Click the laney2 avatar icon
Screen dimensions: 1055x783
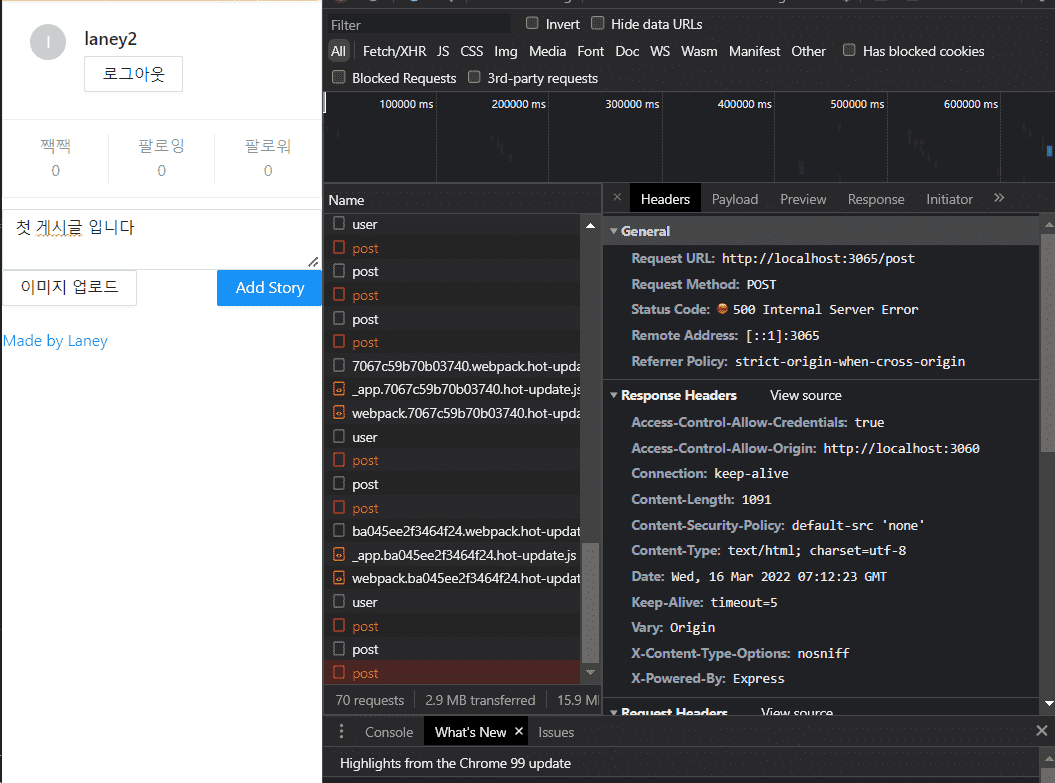(x=48, y=42)
